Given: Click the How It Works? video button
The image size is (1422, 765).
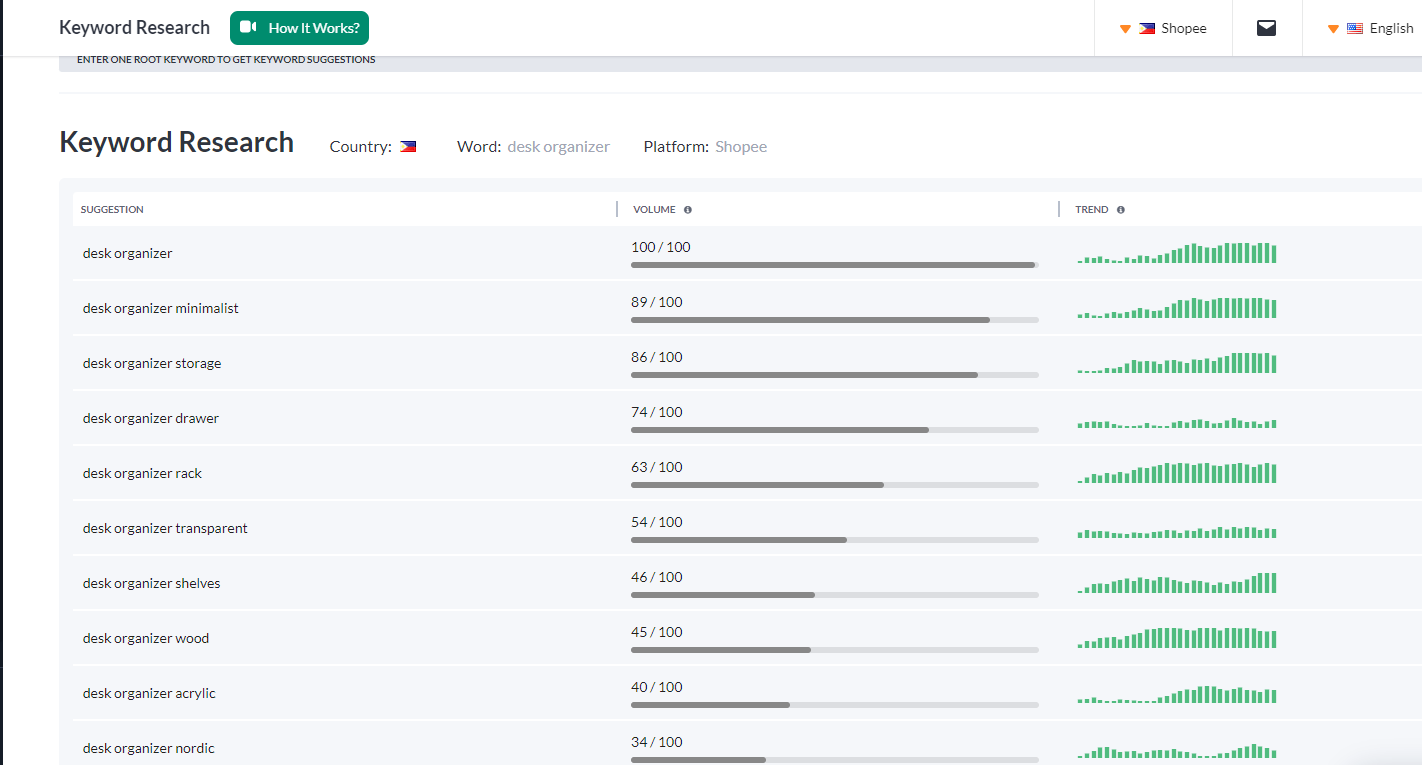Looking at the screenshot, I should 299,28.
